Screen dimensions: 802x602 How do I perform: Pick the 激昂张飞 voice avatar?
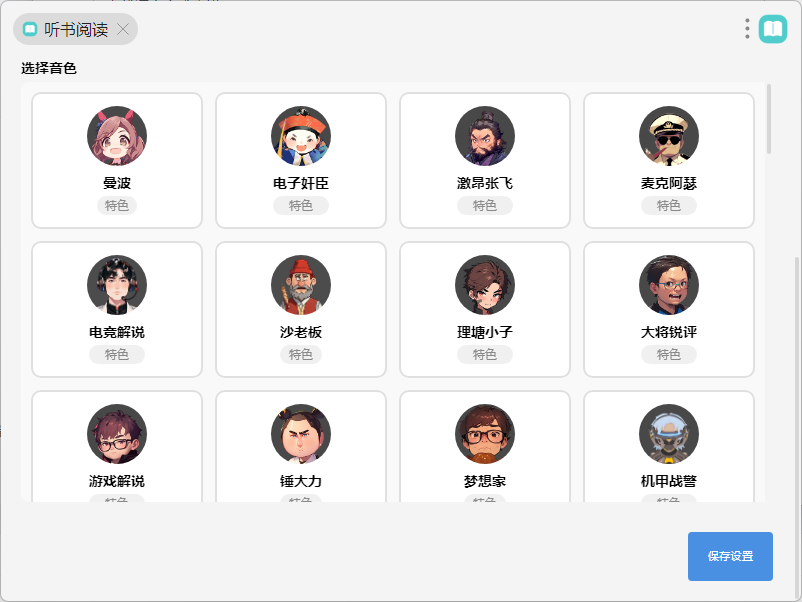[485, 136]
